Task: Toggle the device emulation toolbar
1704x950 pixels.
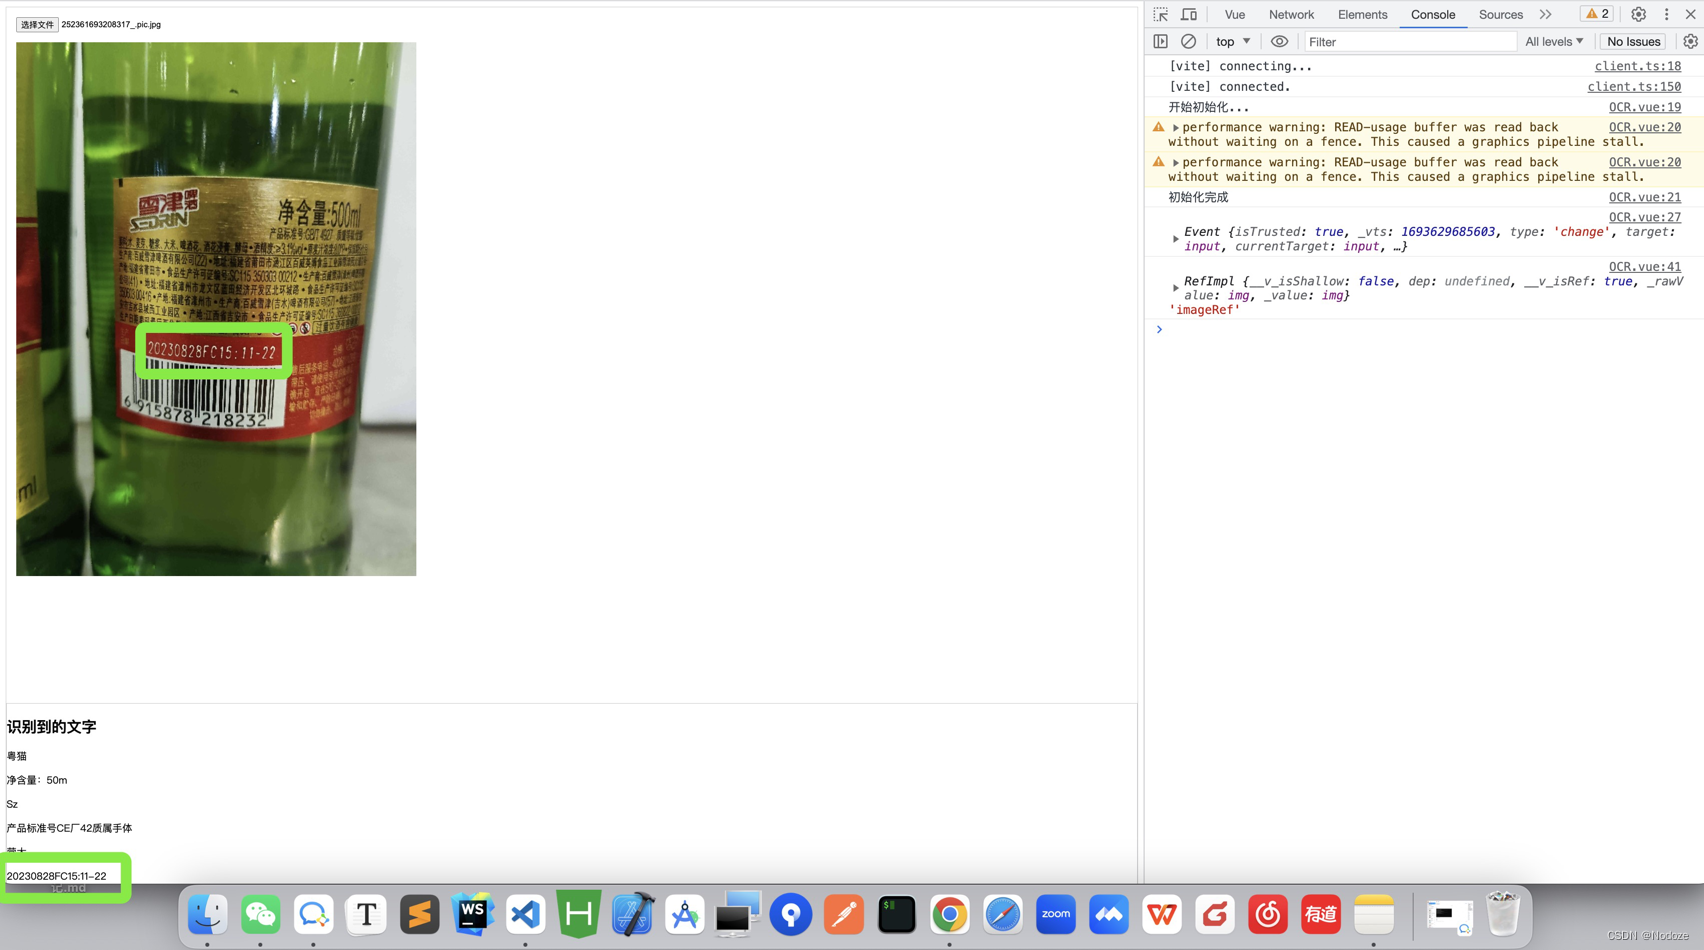Action: click(1188, 15)
